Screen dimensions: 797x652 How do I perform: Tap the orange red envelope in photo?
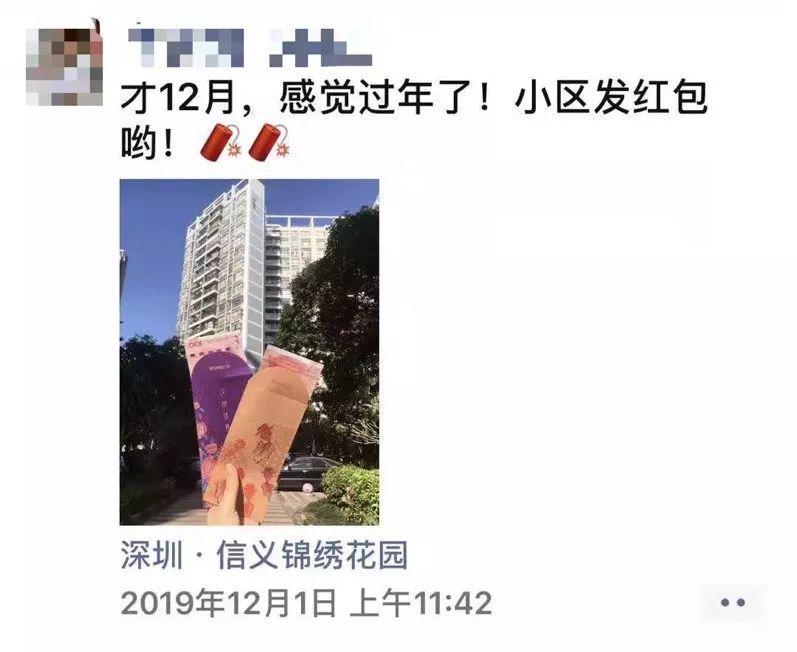click(x=264, y=434)
